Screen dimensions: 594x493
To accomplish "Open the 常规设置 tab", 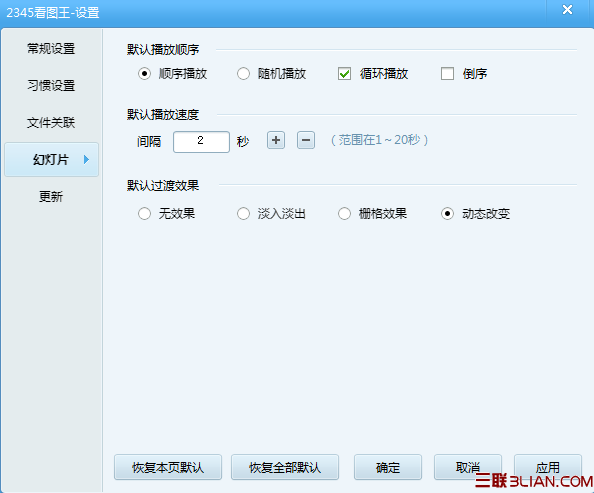I will [x=51, y=49].
